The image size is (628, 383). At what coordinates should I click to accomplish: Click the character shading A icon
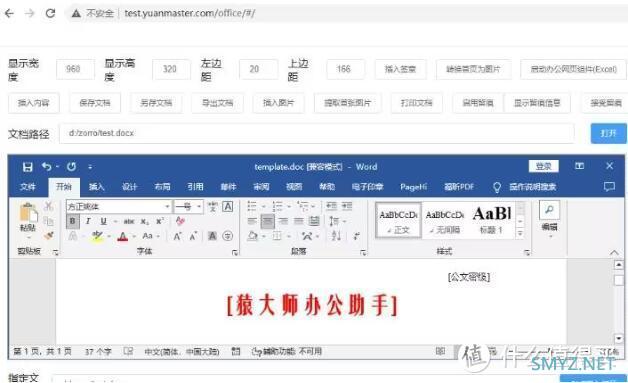(212, 236)
